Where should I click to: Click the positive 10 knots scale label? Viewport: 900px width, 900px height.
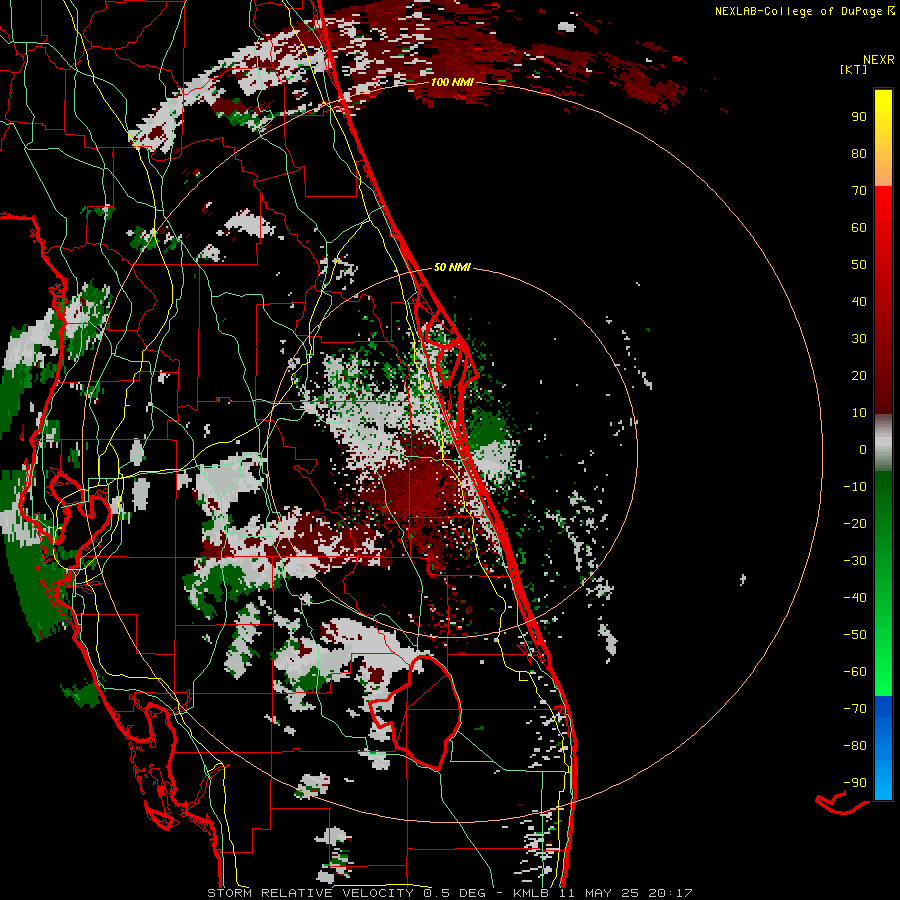click(x=859, y=413)
